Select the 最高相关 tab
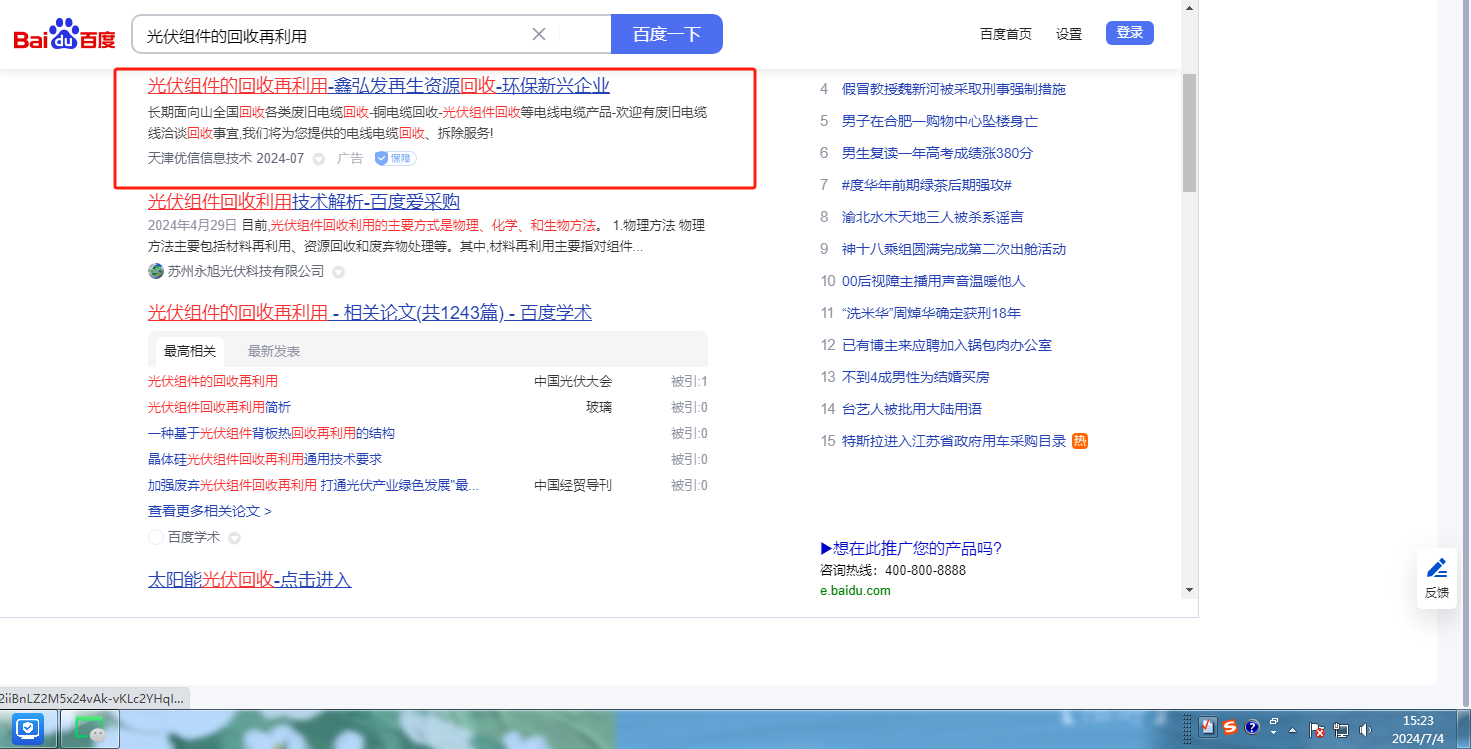This screenshot has height=749, width=1471. pos(190,351)
